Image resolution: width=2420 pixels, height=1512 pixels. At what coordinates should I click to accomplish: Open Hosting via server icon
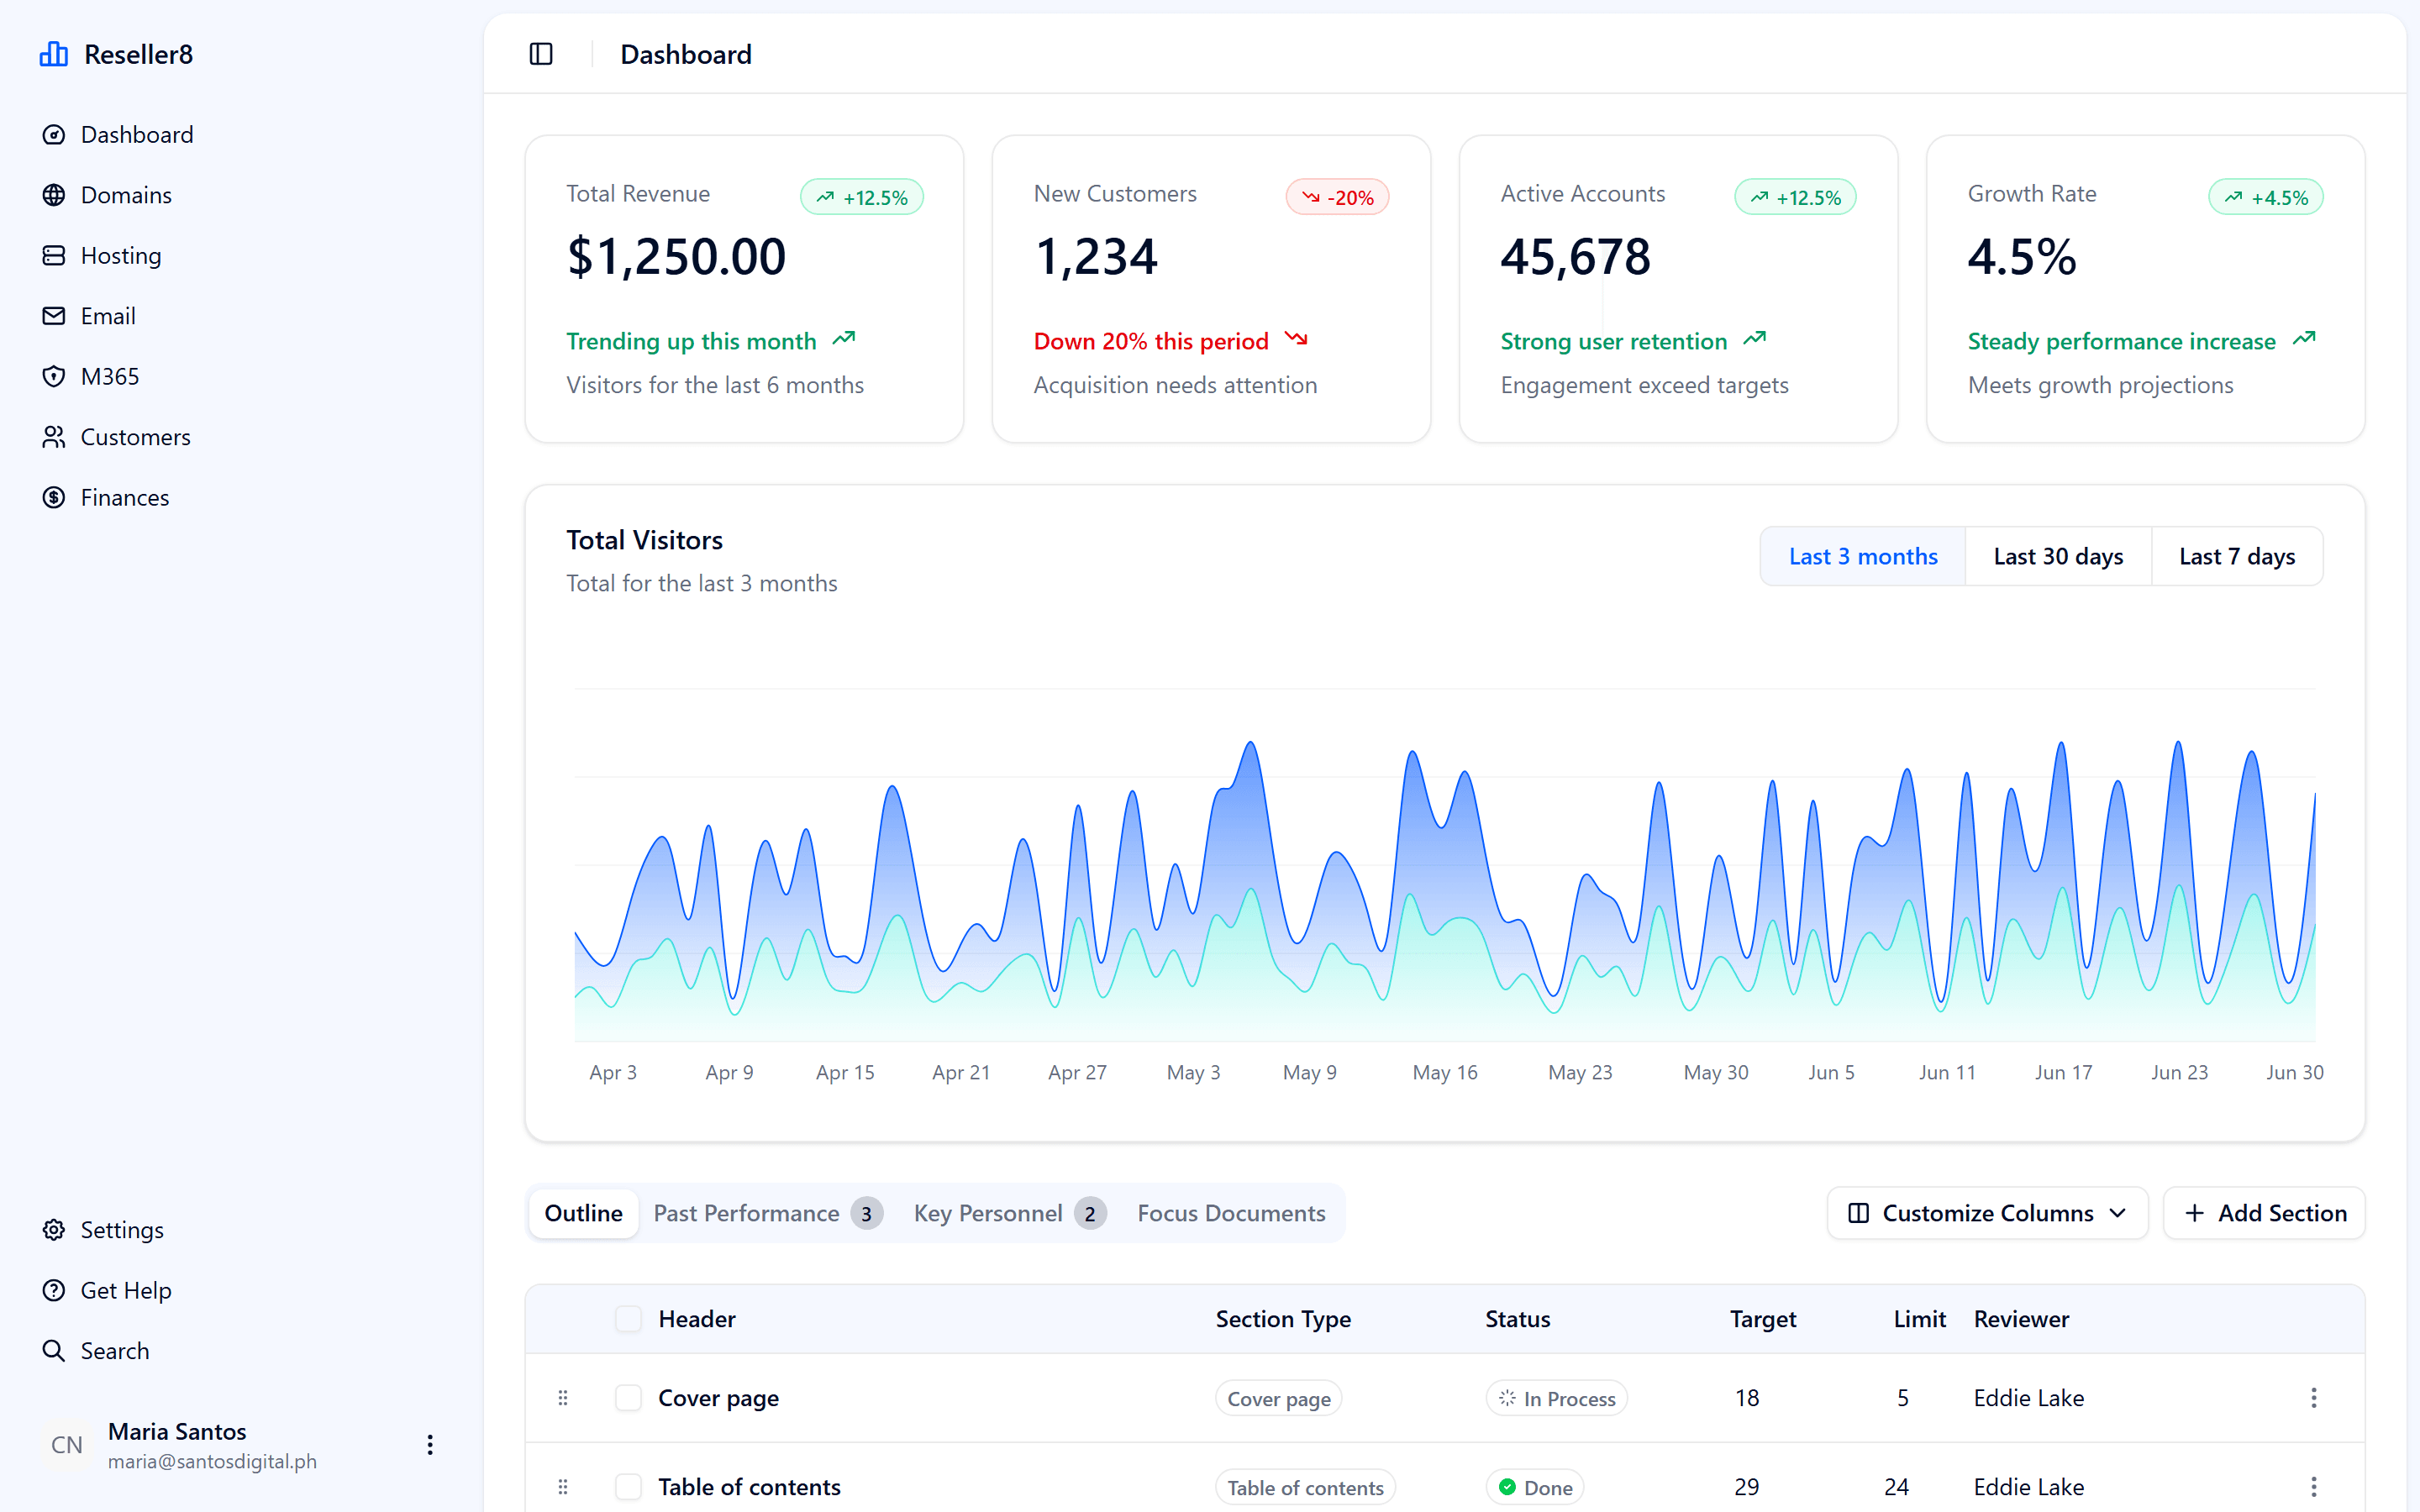tap(54, 256)
